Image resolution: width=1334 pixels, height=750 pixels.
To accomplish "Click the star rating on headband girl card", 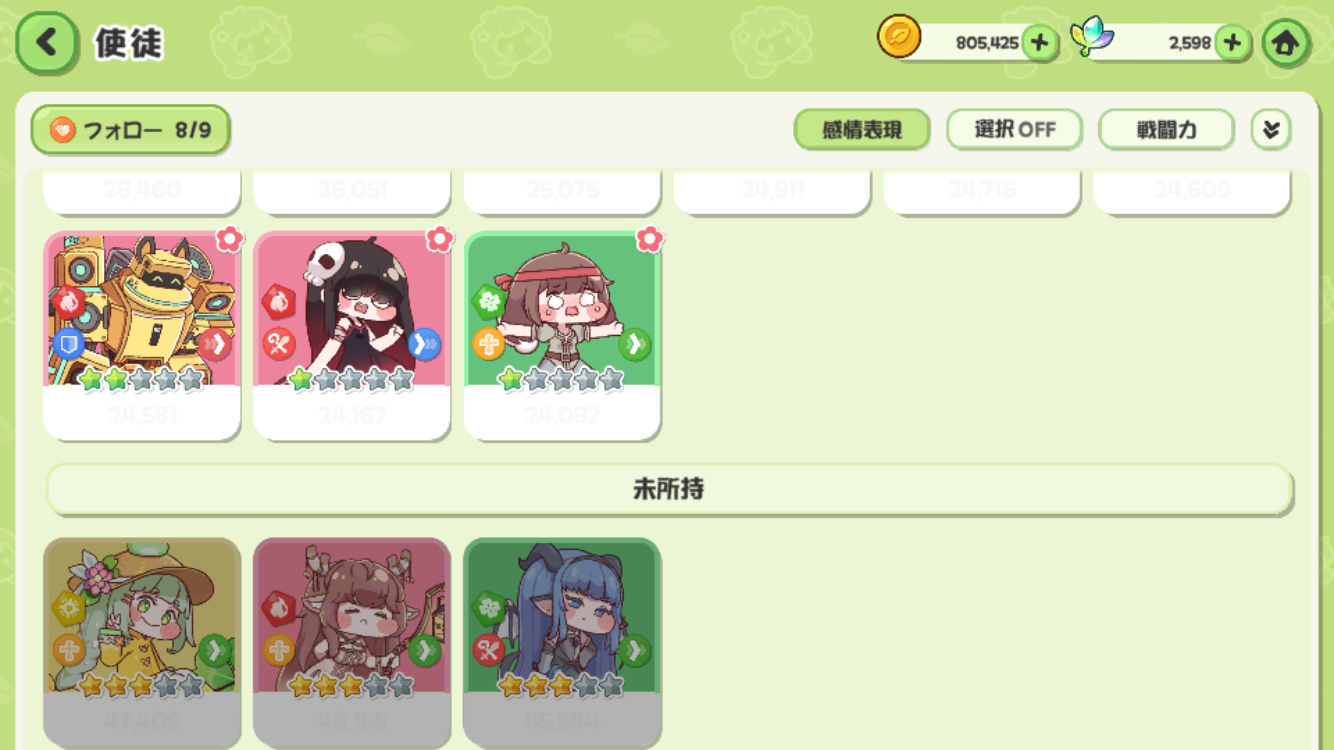I will [562, 380].
